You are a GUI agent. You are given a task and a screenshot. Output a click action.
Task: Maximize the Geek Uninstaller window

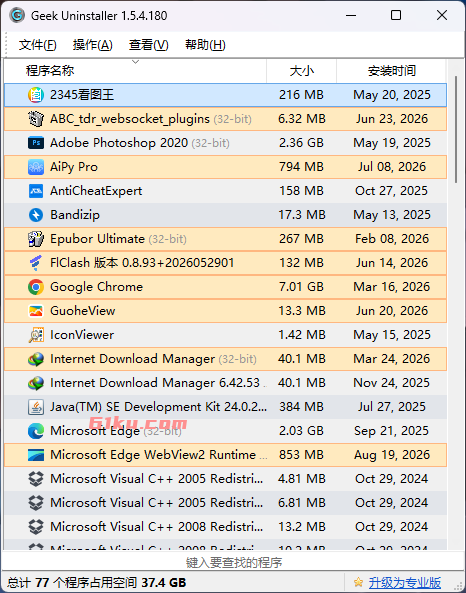(396, 16)
